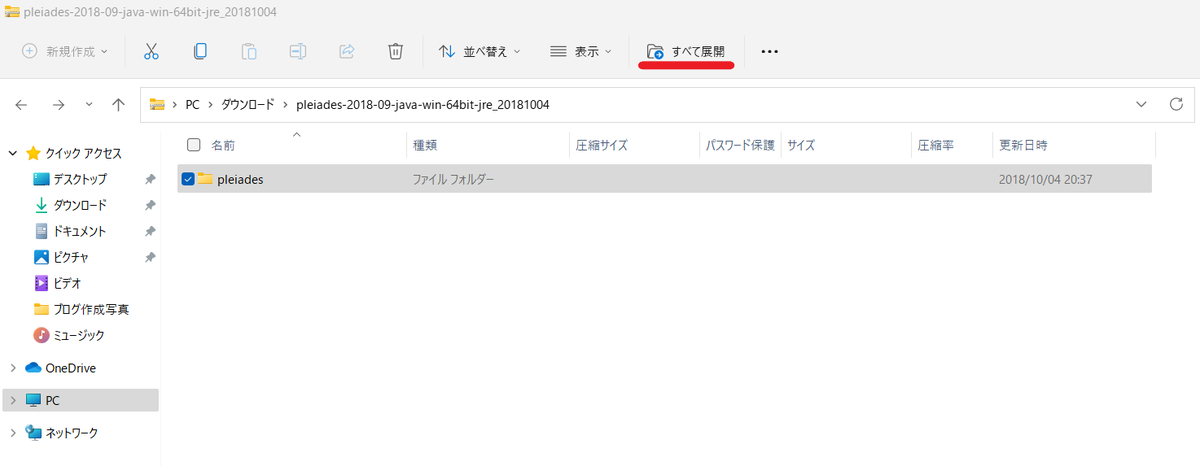
Task: Sort by 圧縮率 column header
Action: click(x=936, y=145)
